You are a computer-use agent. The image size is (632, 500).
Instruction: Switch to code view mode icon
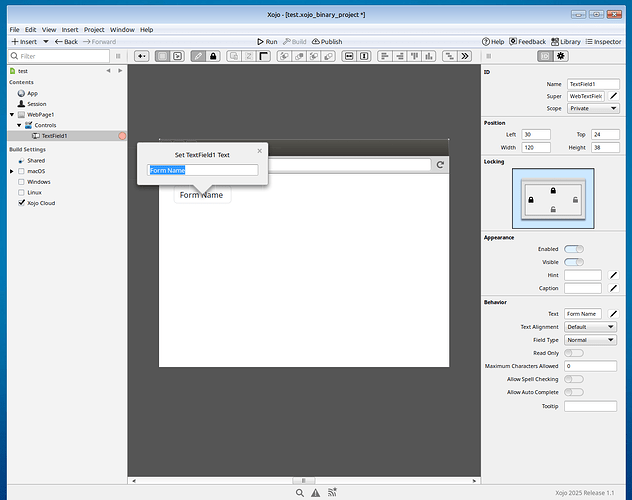point(178,56)
